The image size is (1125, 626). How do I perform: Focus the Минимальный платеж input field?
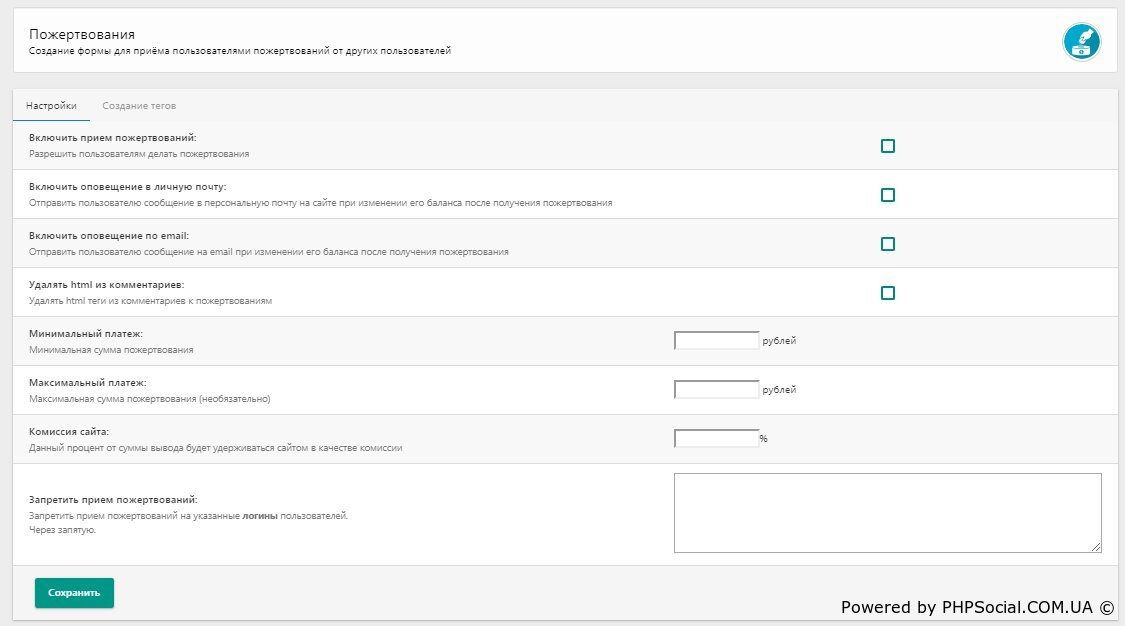[x=717, y=341]
